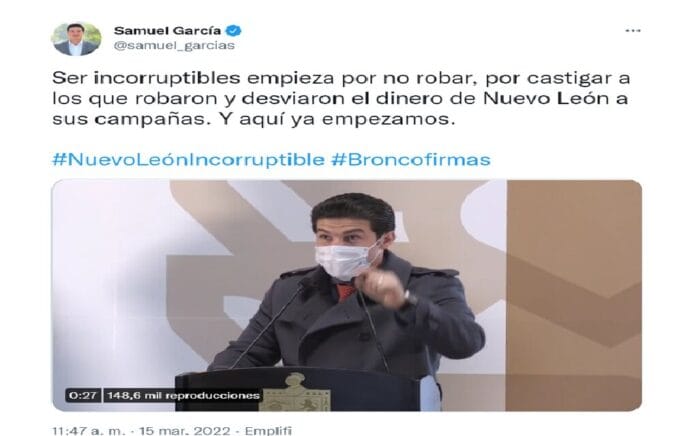
Task: Open the #NuevoLeónIncorruptible hashtag
Action: tap(188, 159)
